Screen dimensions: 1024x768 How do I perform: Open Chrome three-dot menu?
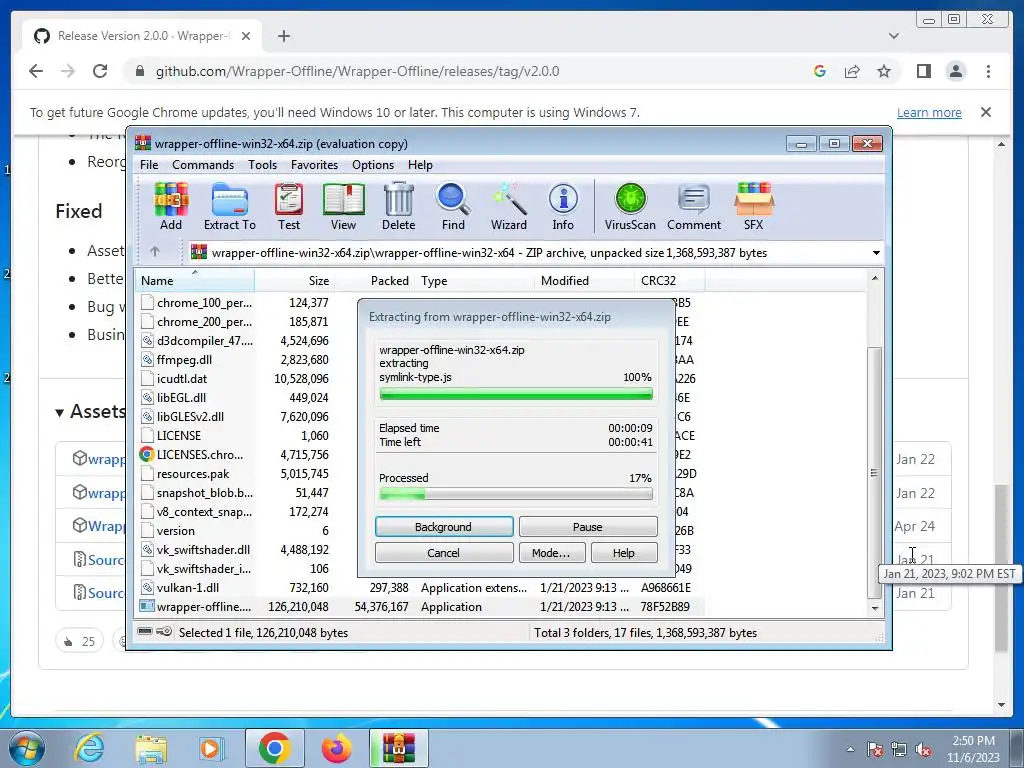click(988, 71)
